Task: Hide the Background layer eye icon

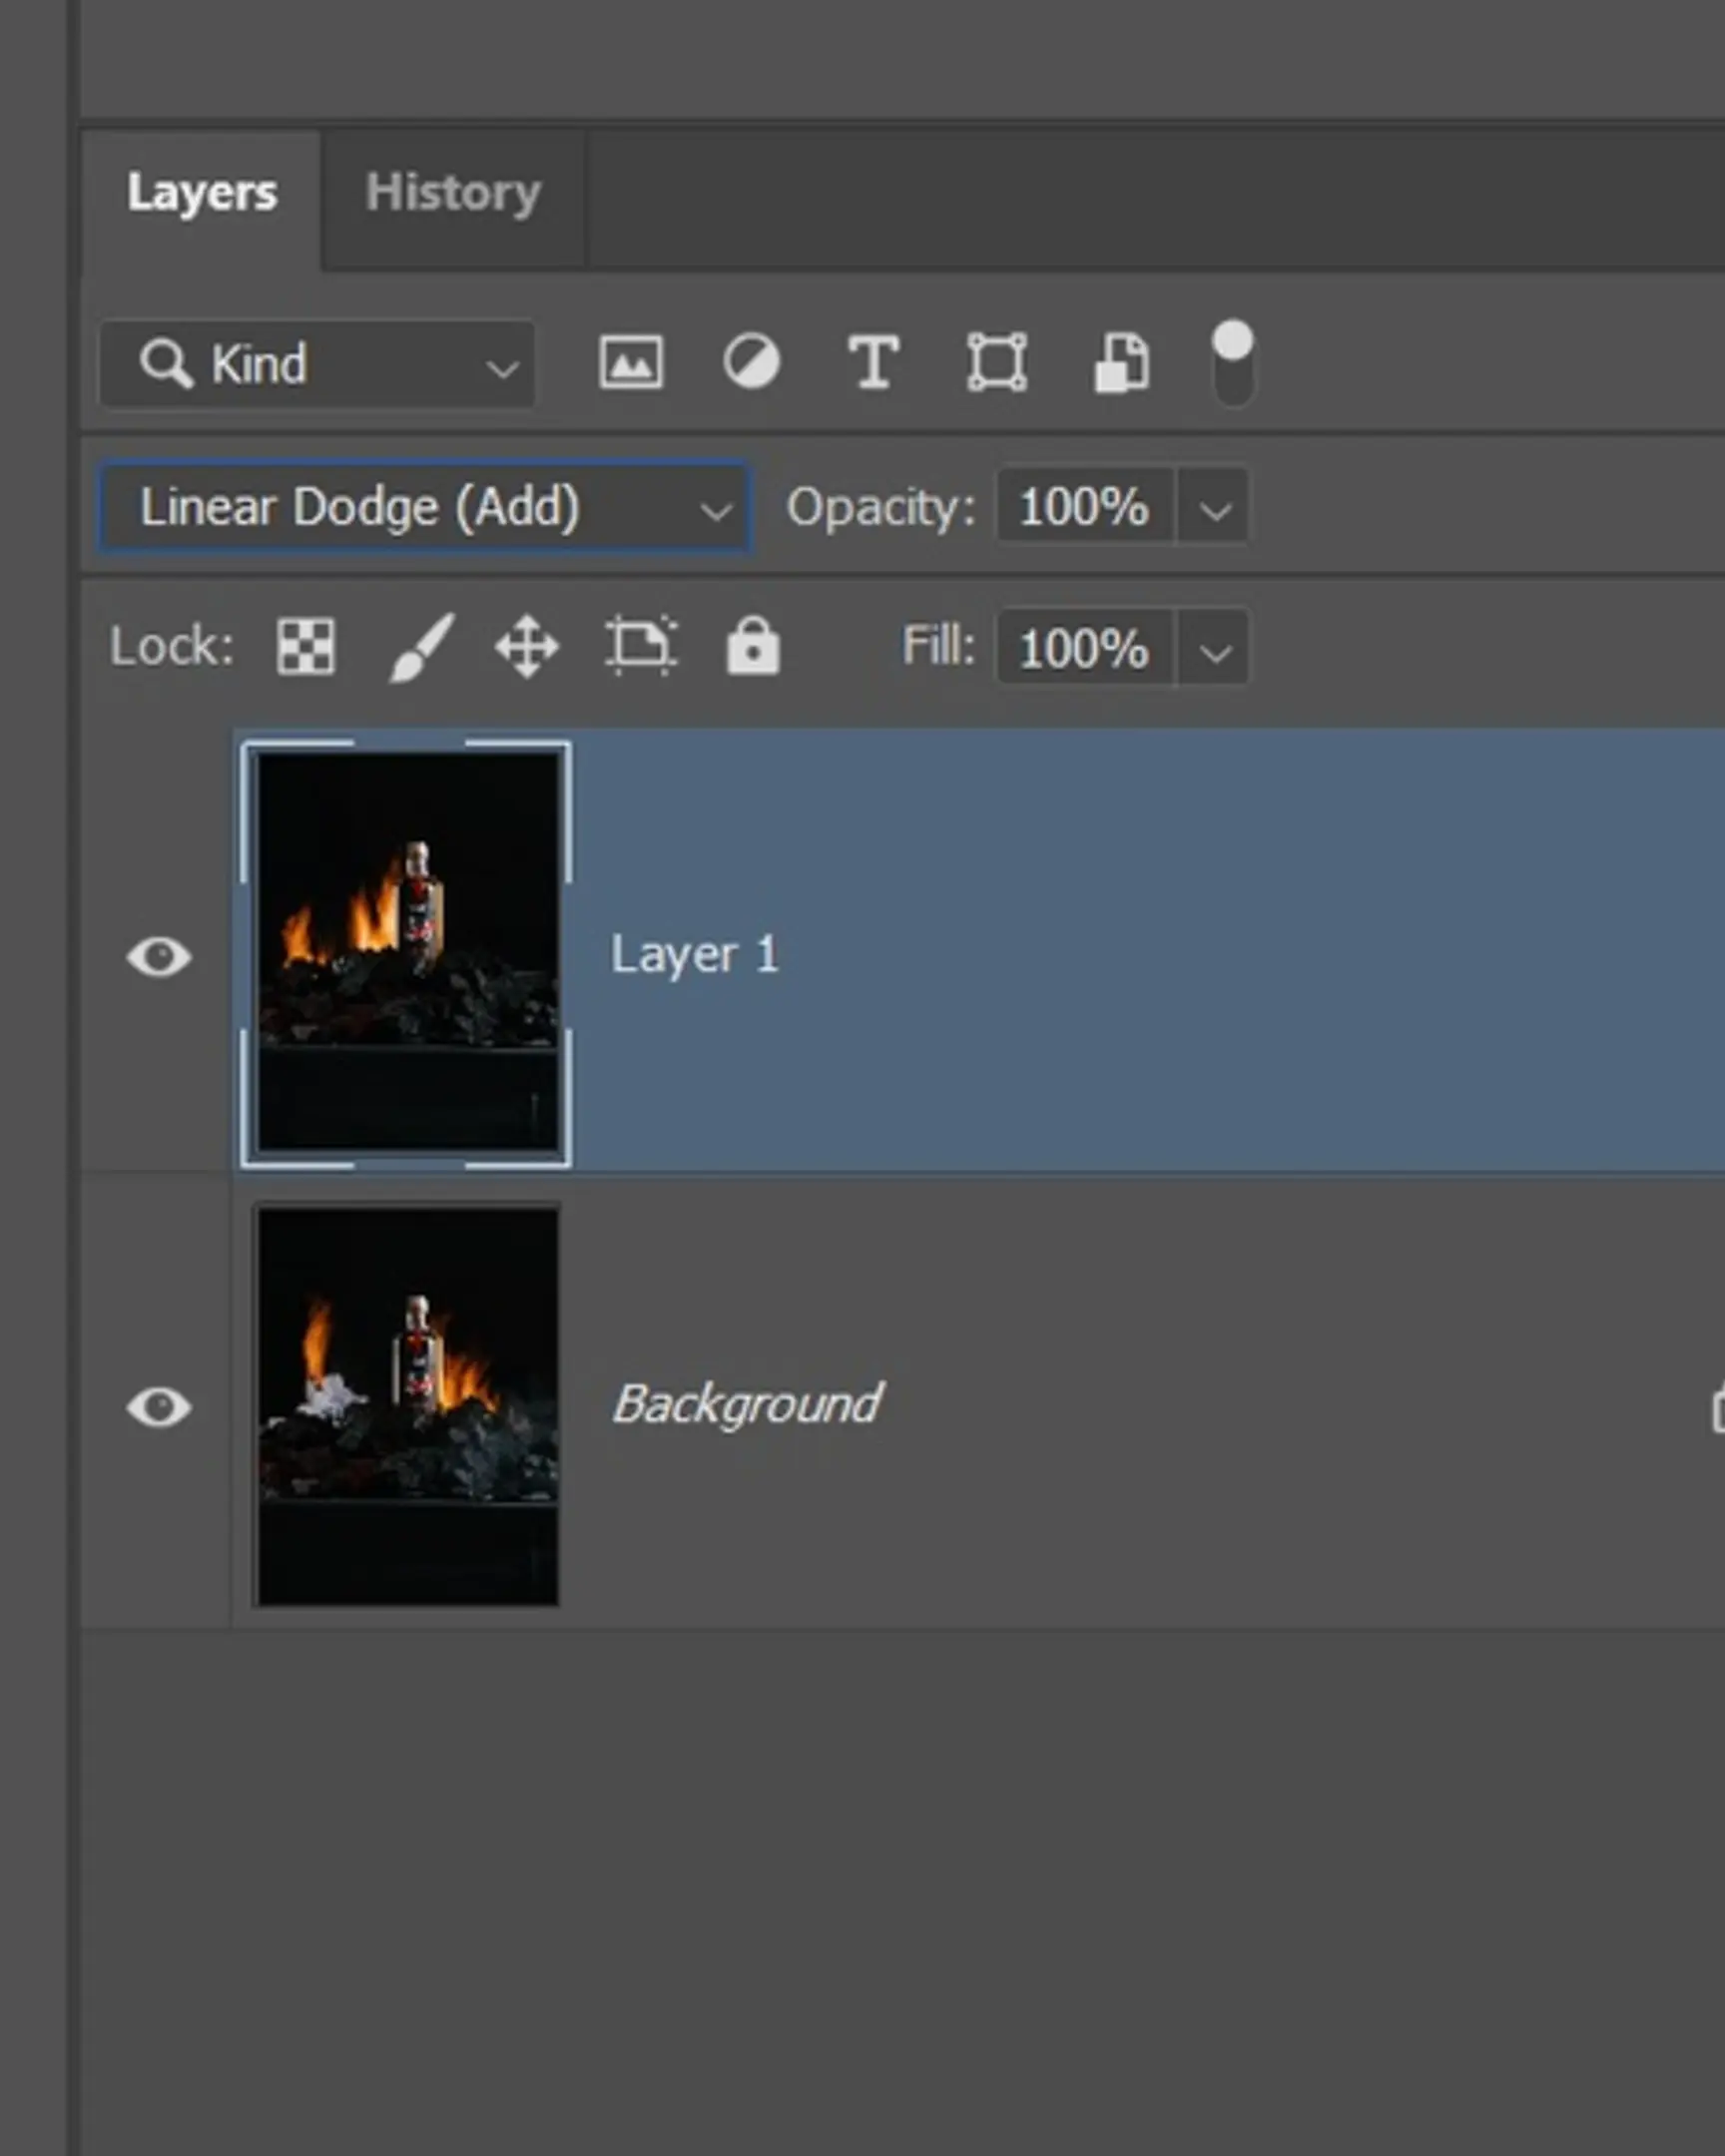Action: point(159,1407)
